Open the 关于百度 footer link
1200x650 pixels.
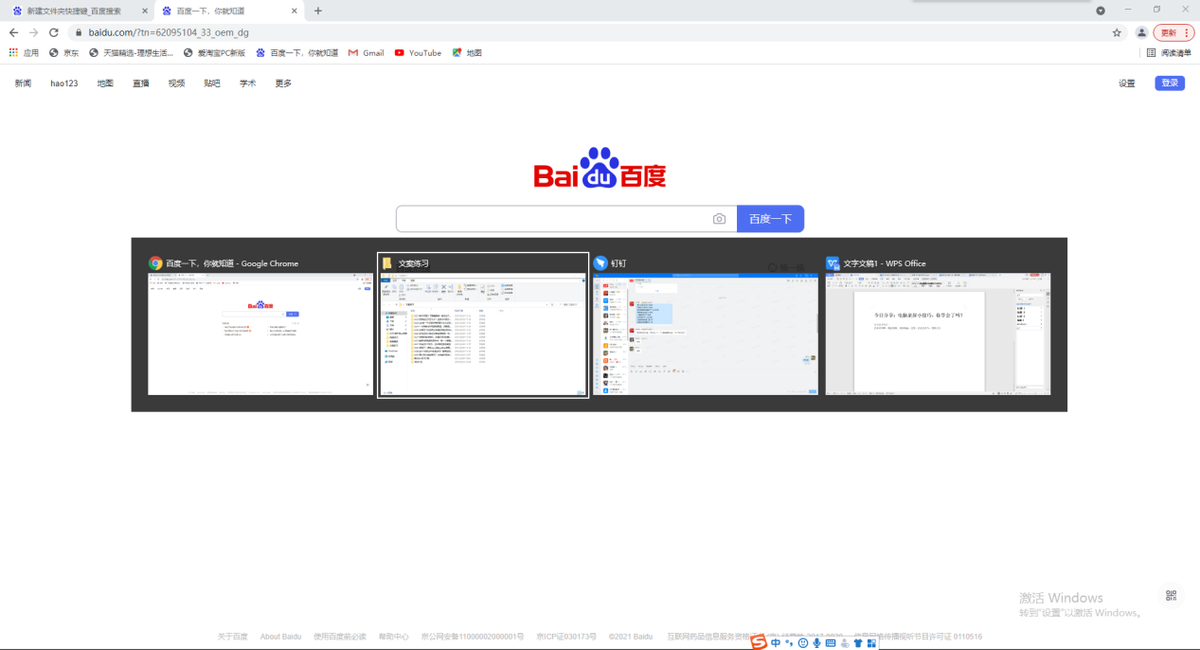(x=233, y=637)
